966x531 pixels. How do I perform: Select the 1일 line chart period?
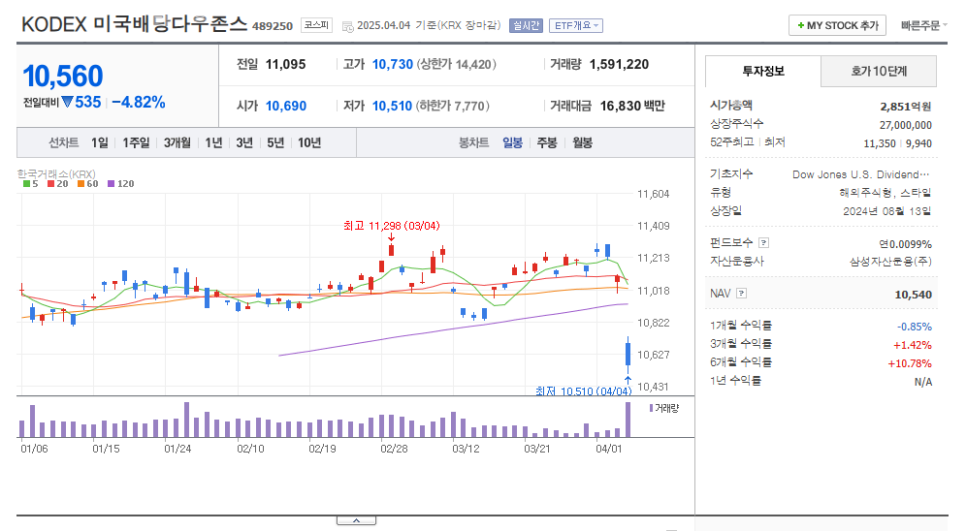click(x=99, y=143)
